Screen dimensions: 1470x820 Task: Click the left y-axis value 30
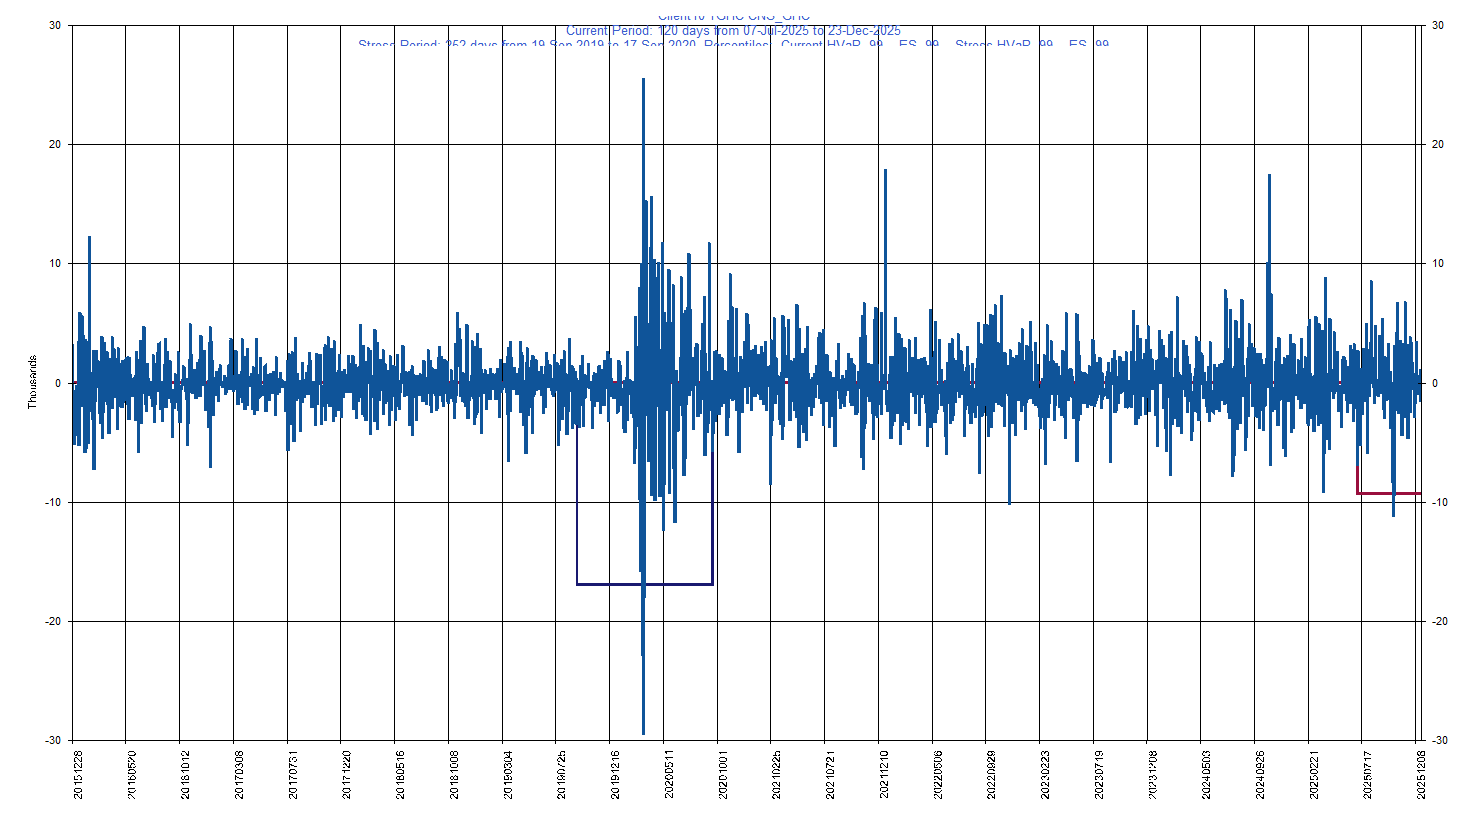pyautogui.click(x=54, y=25)
